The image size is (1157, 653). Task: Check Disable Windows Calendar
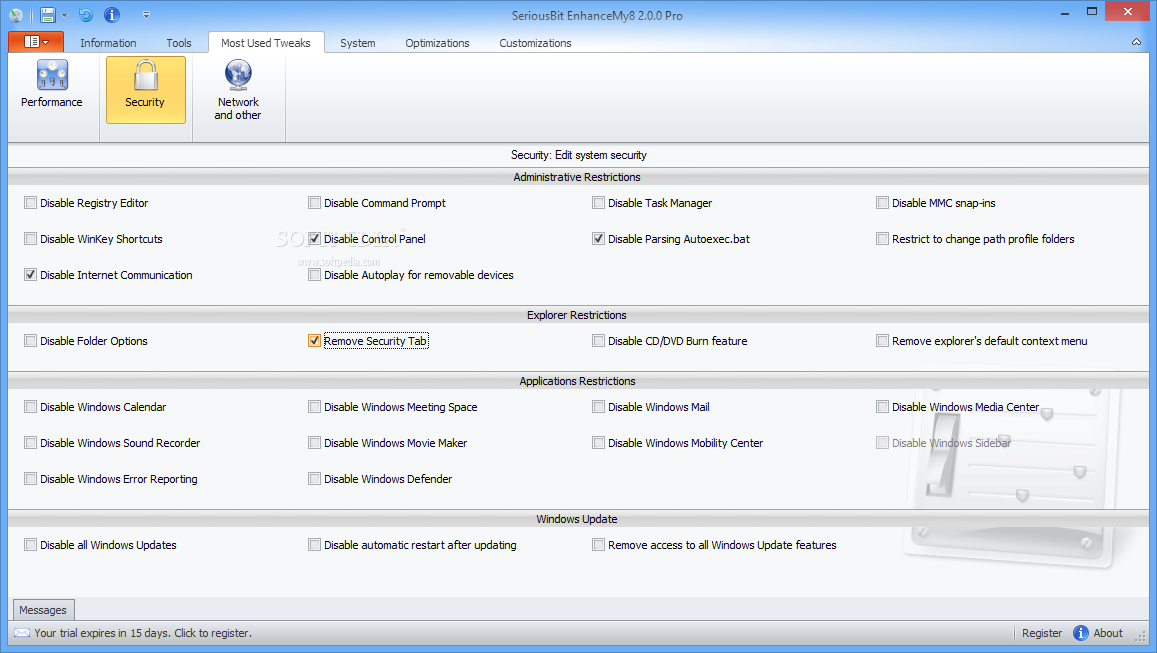coord(30,407)
